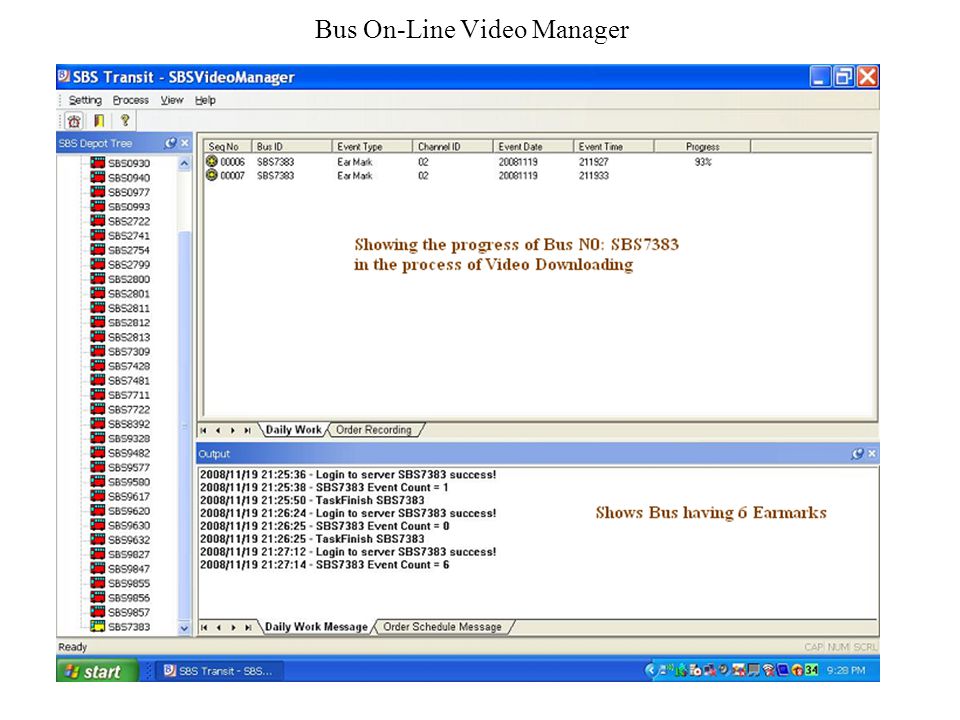960x720 pixels.
Task: Sort by the Progress column header
Action: coord(702,146)
